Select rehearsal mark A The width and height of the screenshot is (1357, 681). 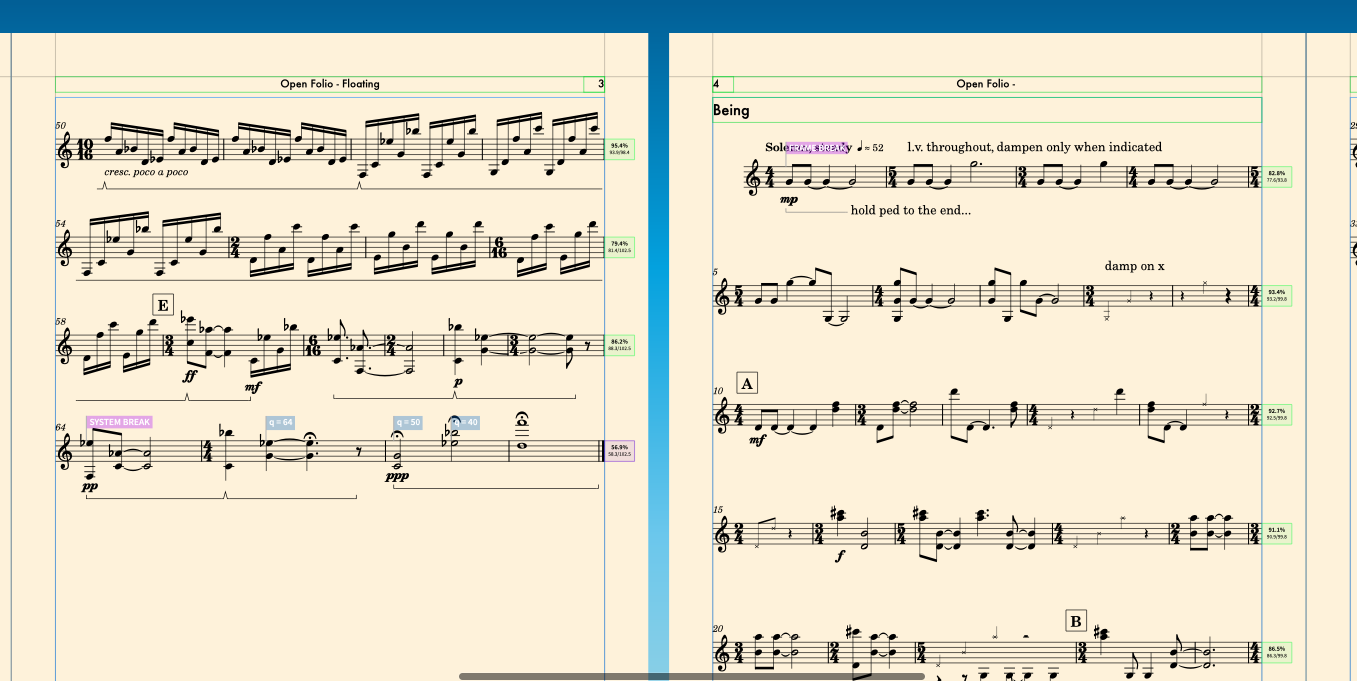click(747, 383)
